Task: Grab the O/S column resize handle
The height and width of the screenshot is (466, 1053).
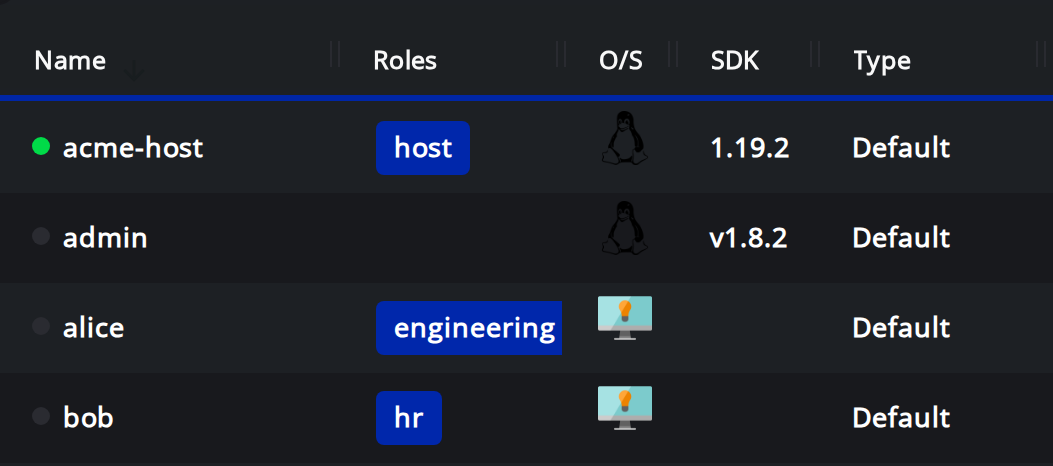Action: point(672,54)
